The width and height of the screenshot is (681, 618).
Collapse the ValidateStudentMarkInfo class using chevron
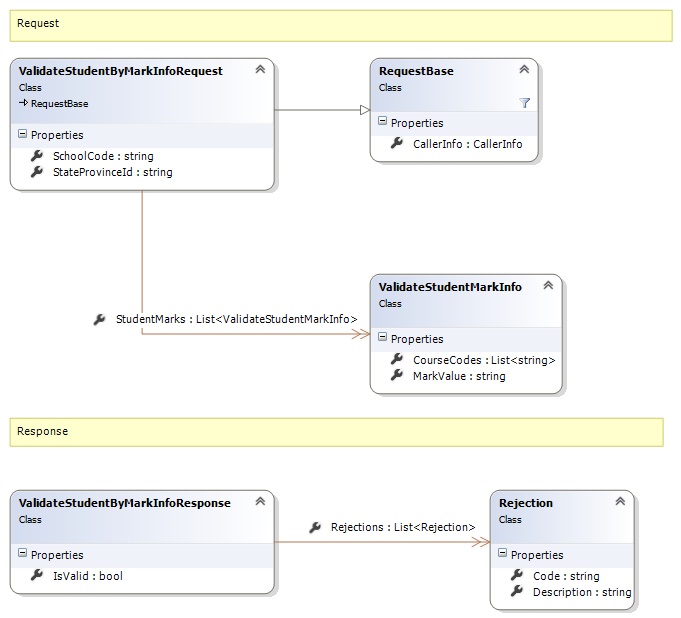(x=547, y=286)
